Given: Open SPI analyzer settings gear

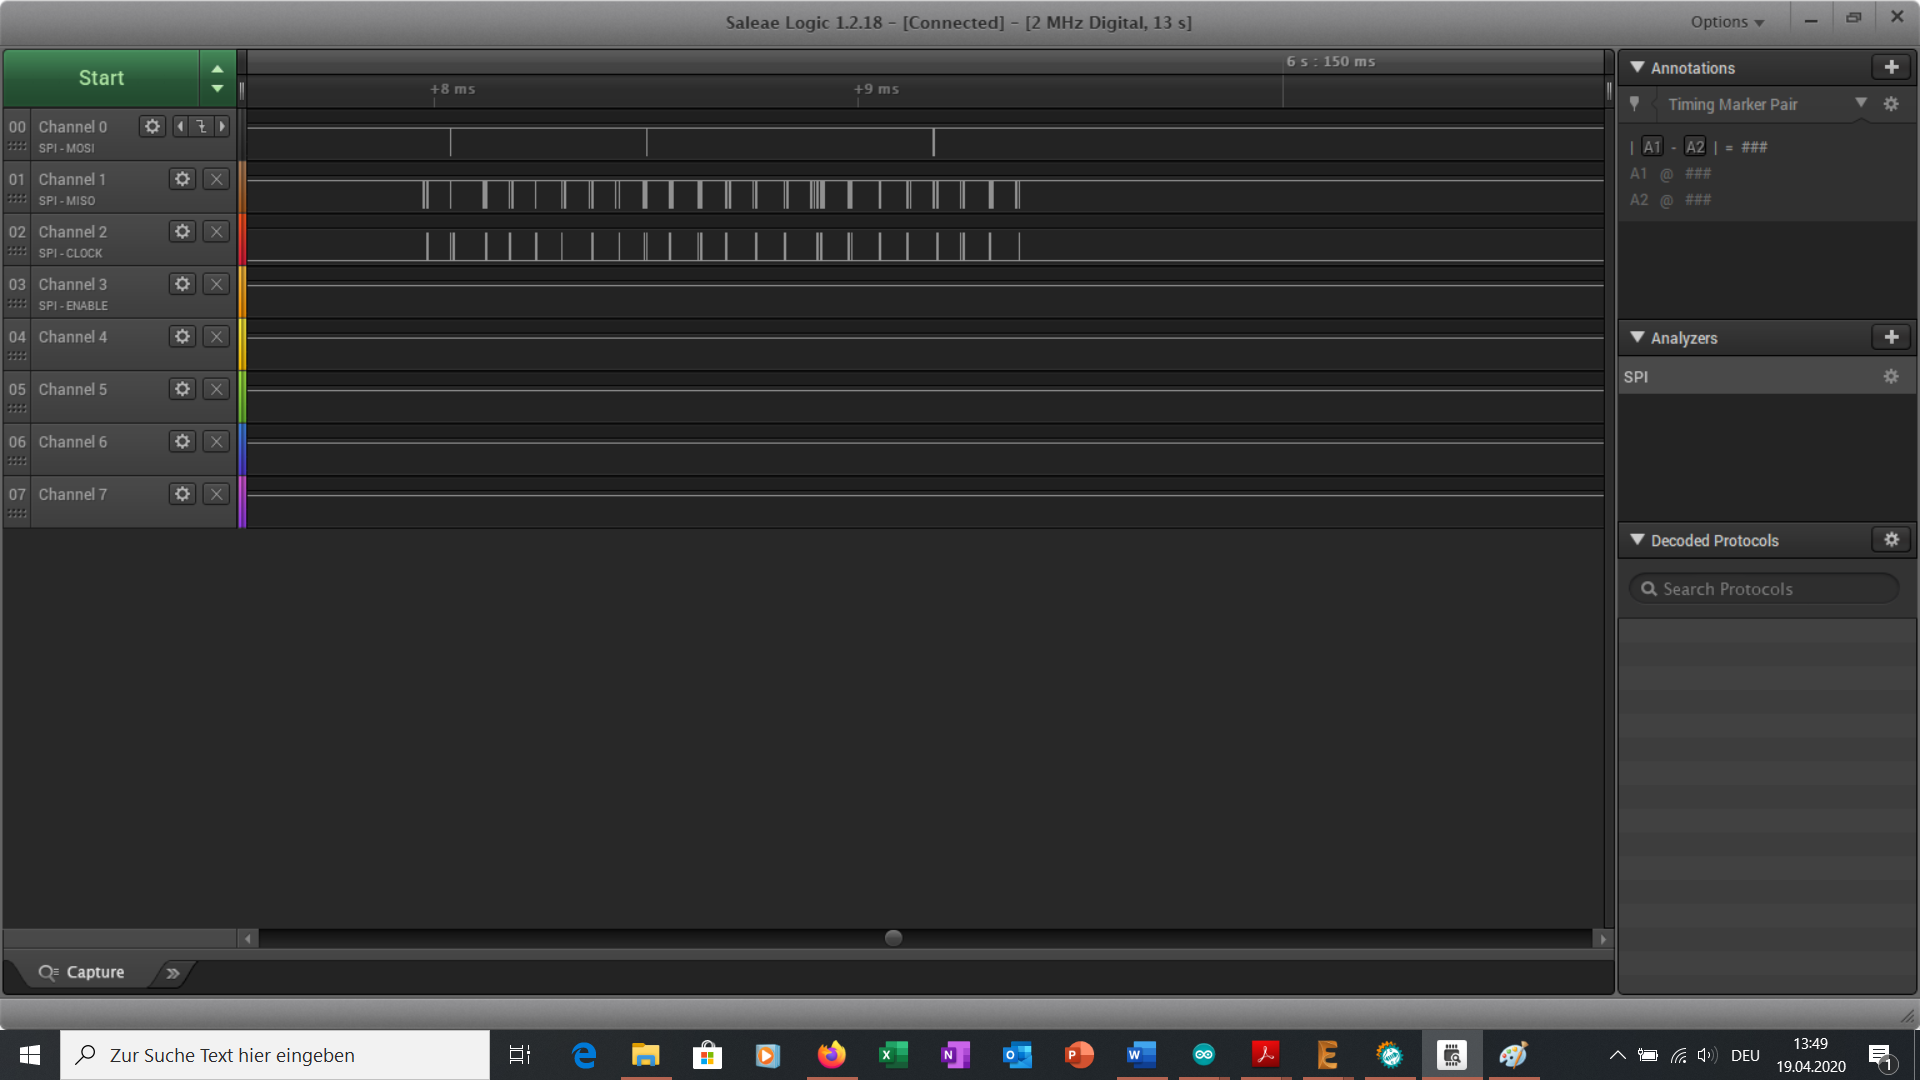Looking at the screenshot, I should (x=1891, y=377).
